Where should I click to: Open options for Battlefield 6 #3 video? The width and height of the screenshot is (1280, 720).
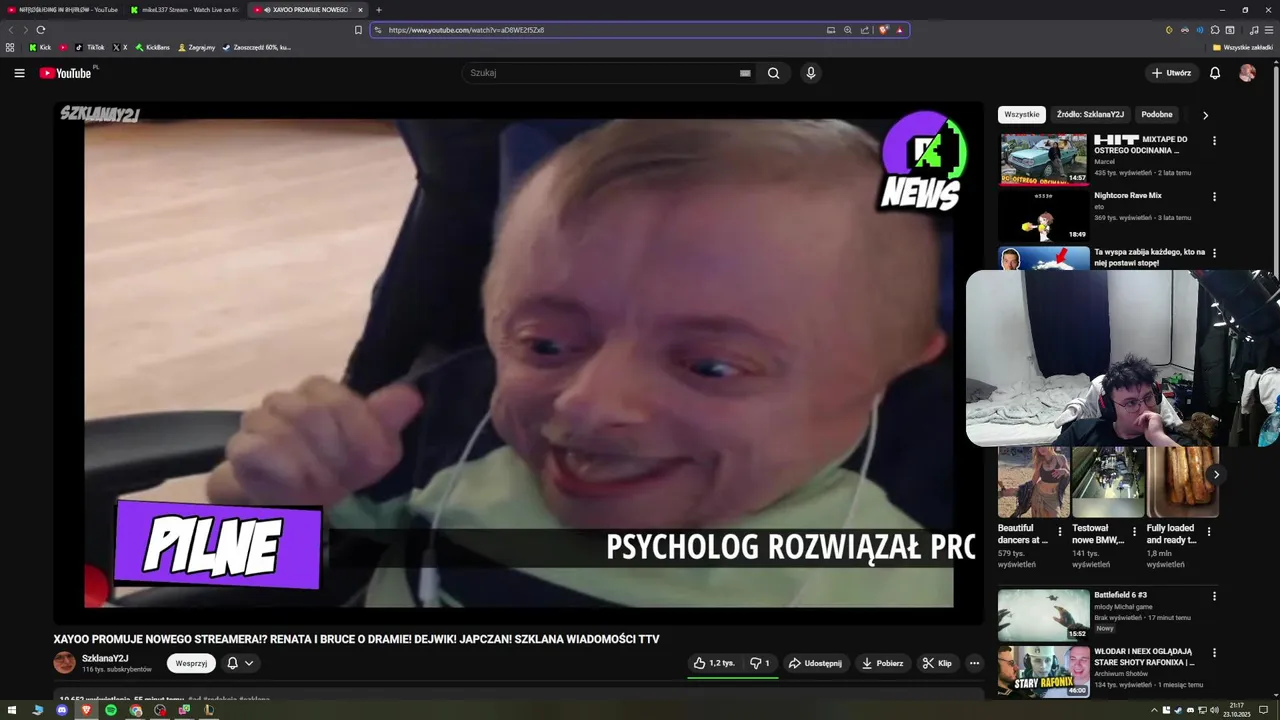point(1214,596)
